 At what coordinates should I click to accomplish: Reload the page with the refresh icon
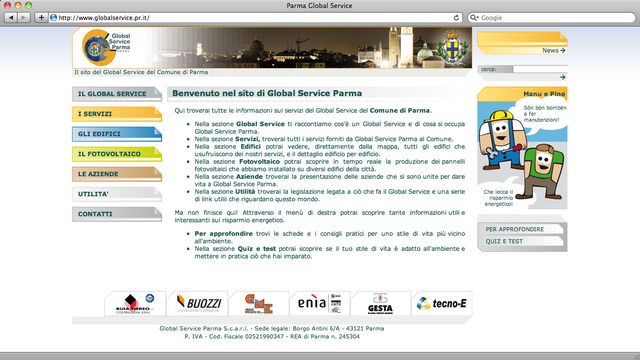(456, 18)
